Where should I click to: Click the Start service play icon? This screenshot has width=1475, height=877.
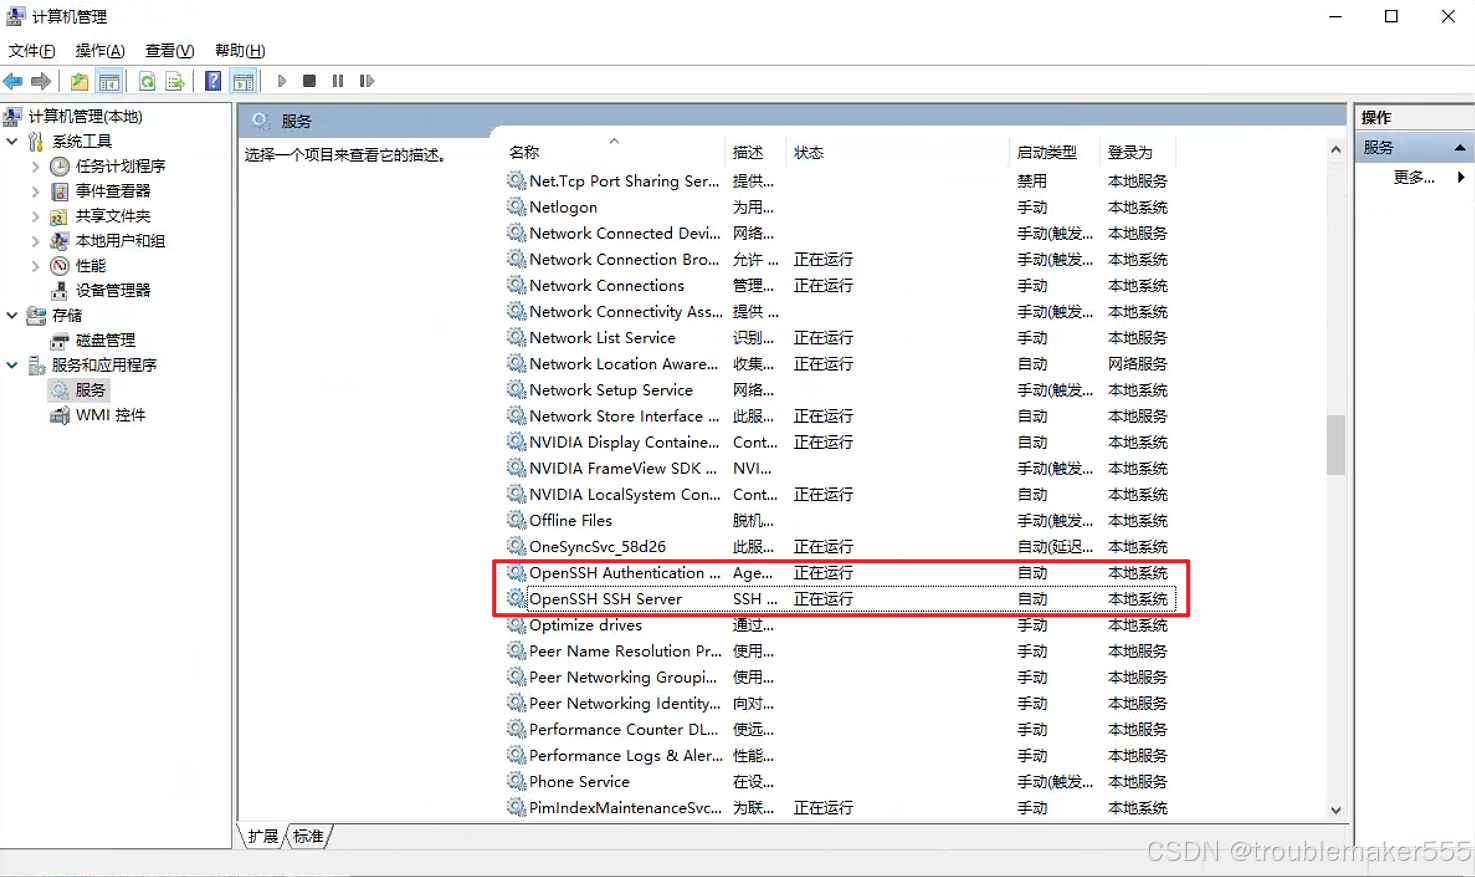pos(282,81)
